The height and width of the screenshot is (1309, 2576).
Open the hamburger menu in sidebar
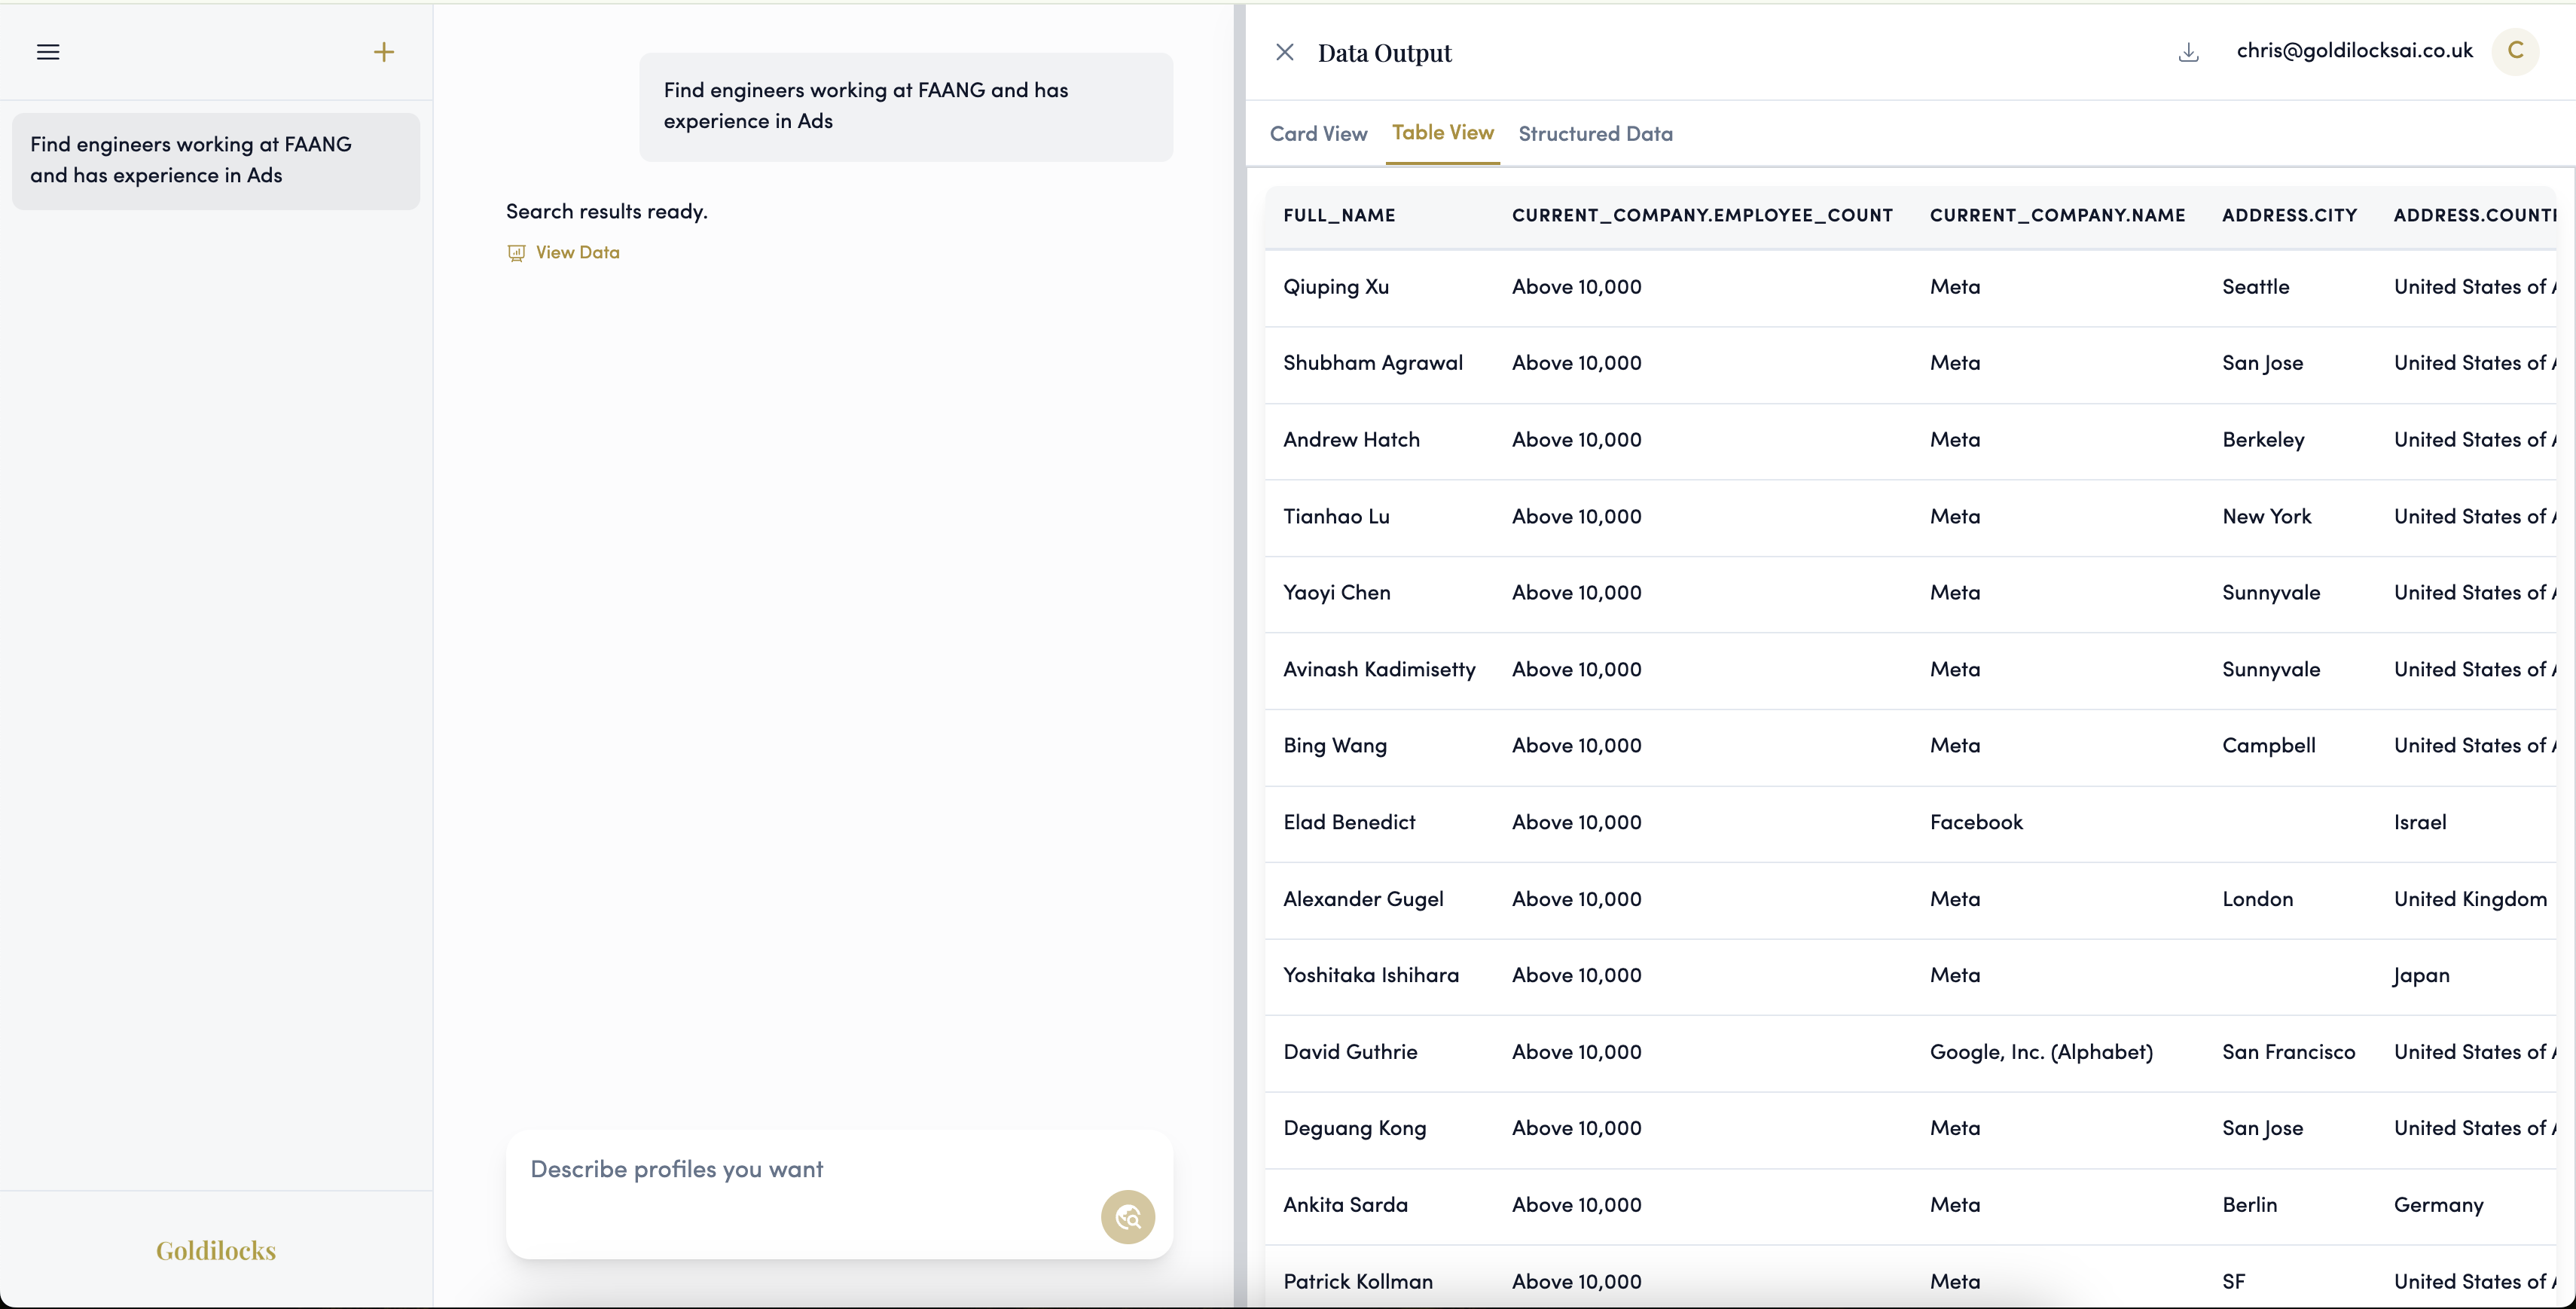pyautogui.click(x=48, y=52)
